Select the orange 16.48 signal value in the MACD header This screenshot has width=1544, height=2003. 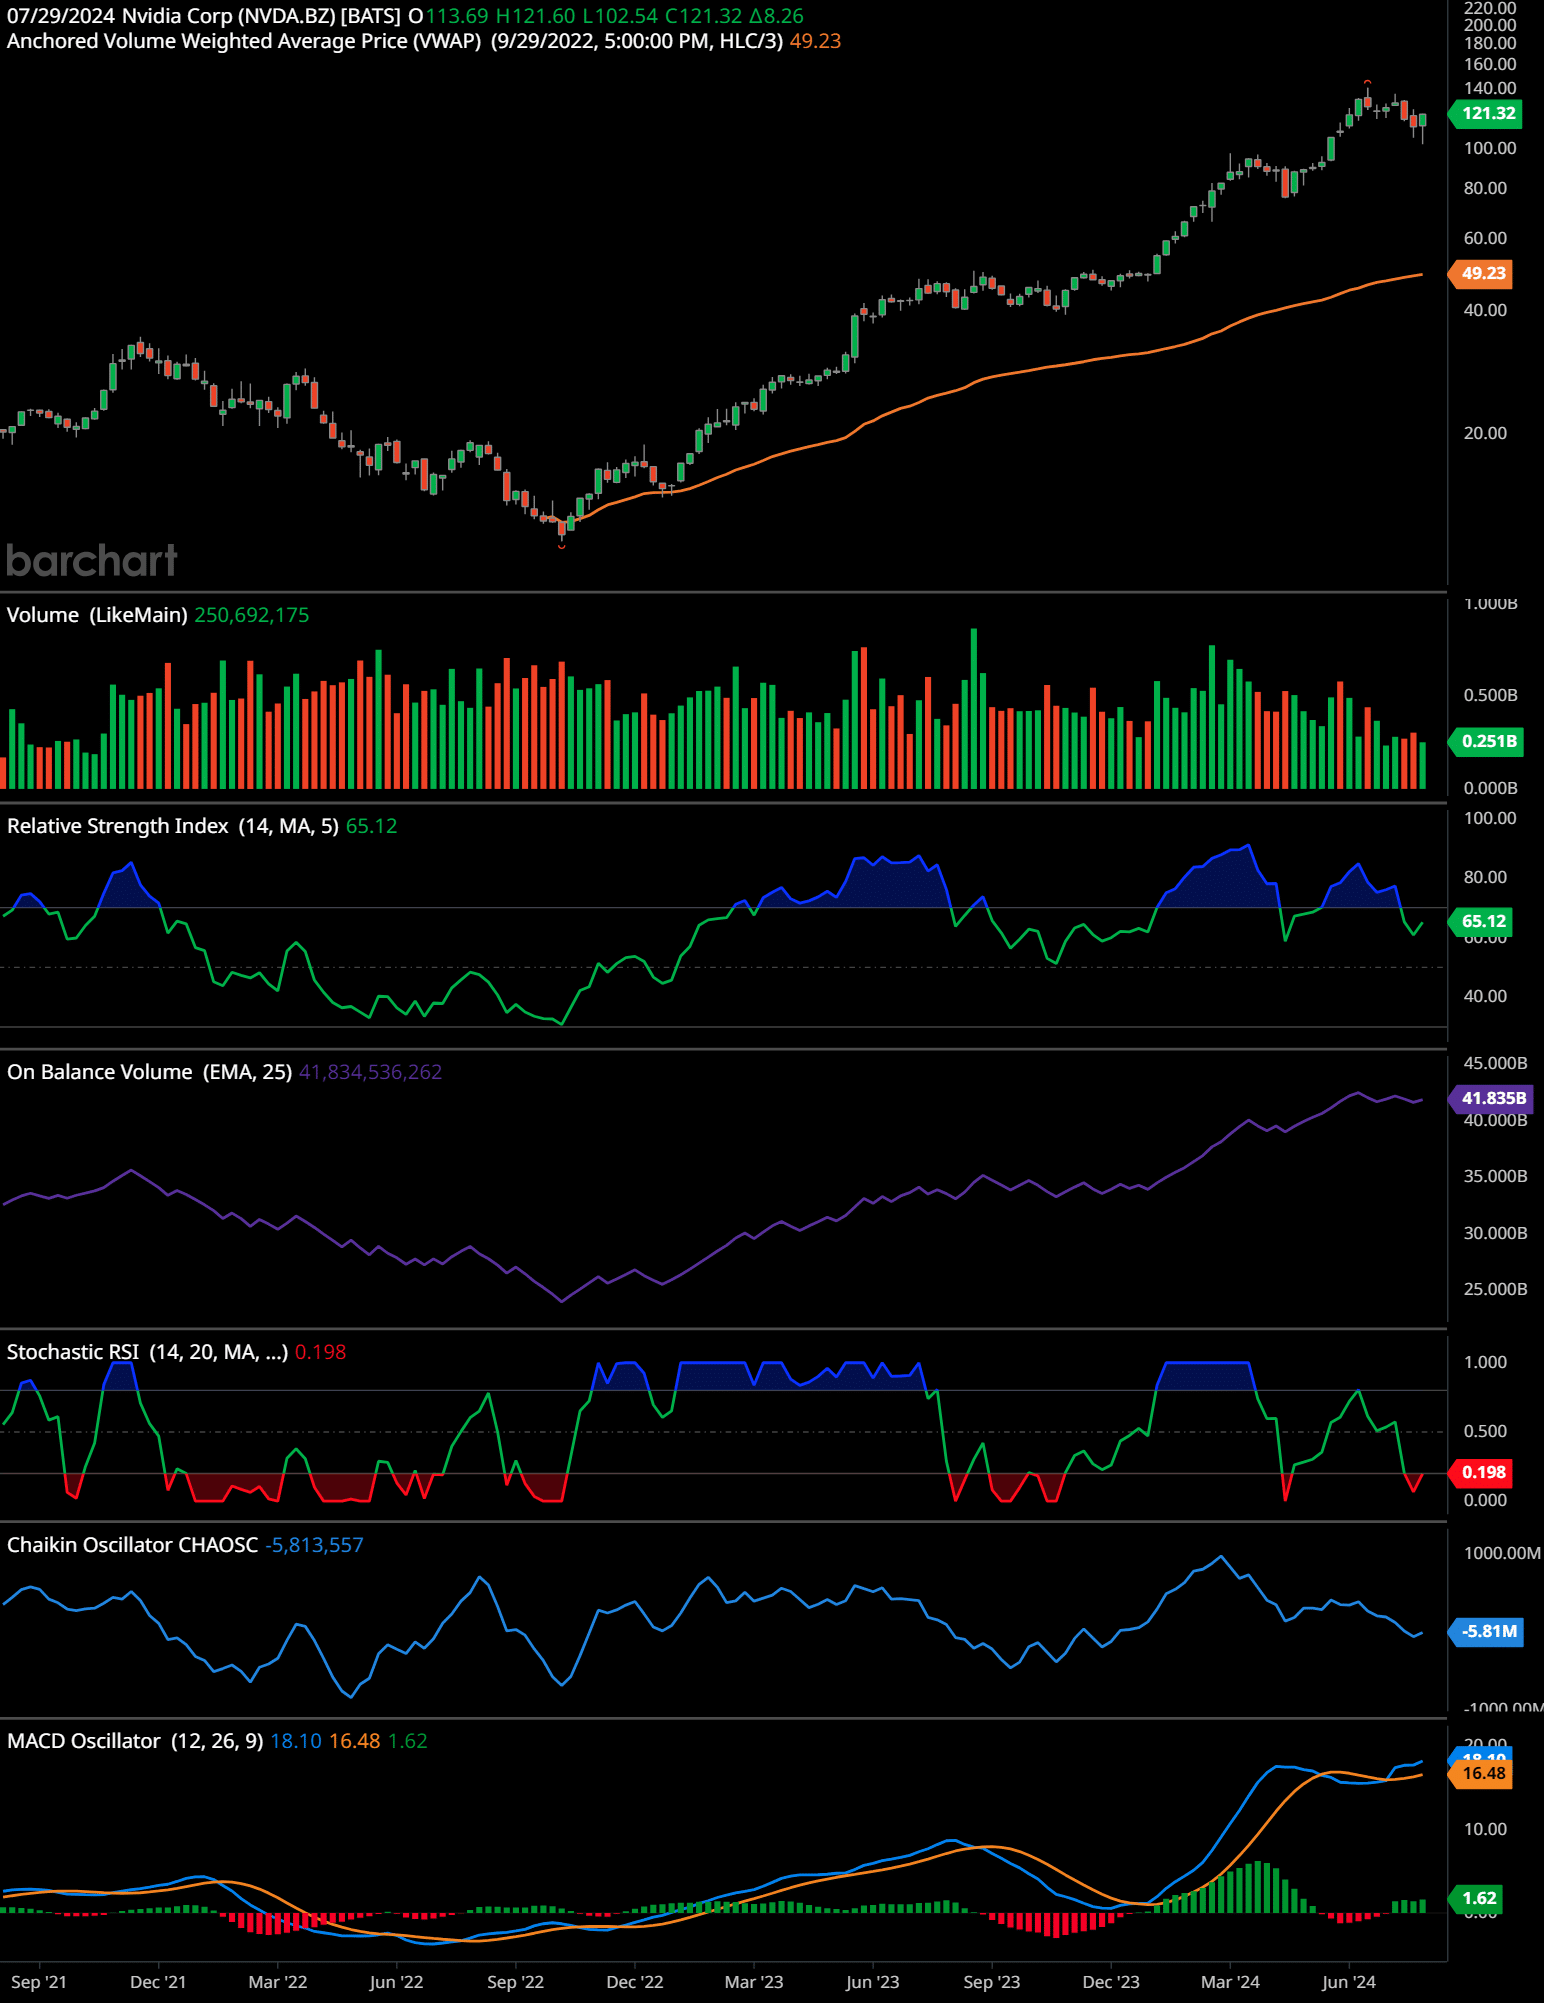click(x=355, y=1741)
